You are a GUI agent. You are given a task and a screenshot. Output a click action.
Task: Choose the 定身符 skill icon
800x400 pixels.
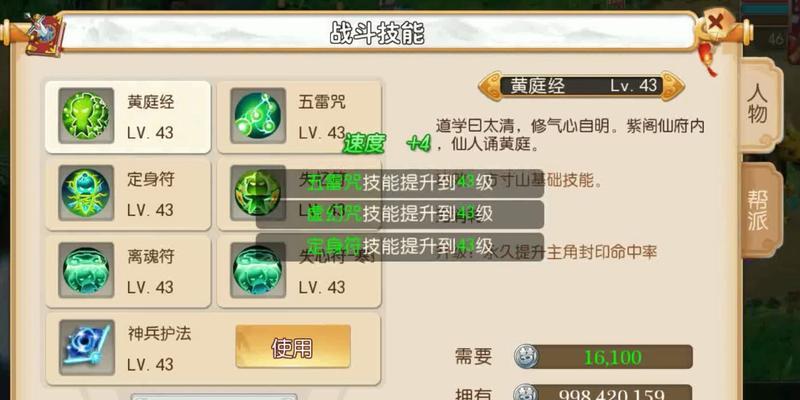pyautogui.click(x=86, y=193)
